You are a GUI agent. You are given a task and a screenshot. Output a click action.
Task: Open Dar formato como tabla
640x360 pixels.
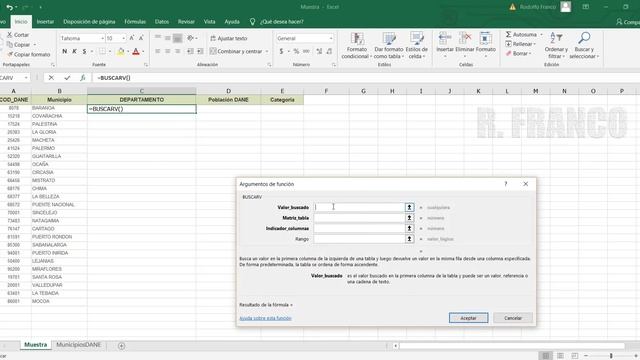(389, 45)
